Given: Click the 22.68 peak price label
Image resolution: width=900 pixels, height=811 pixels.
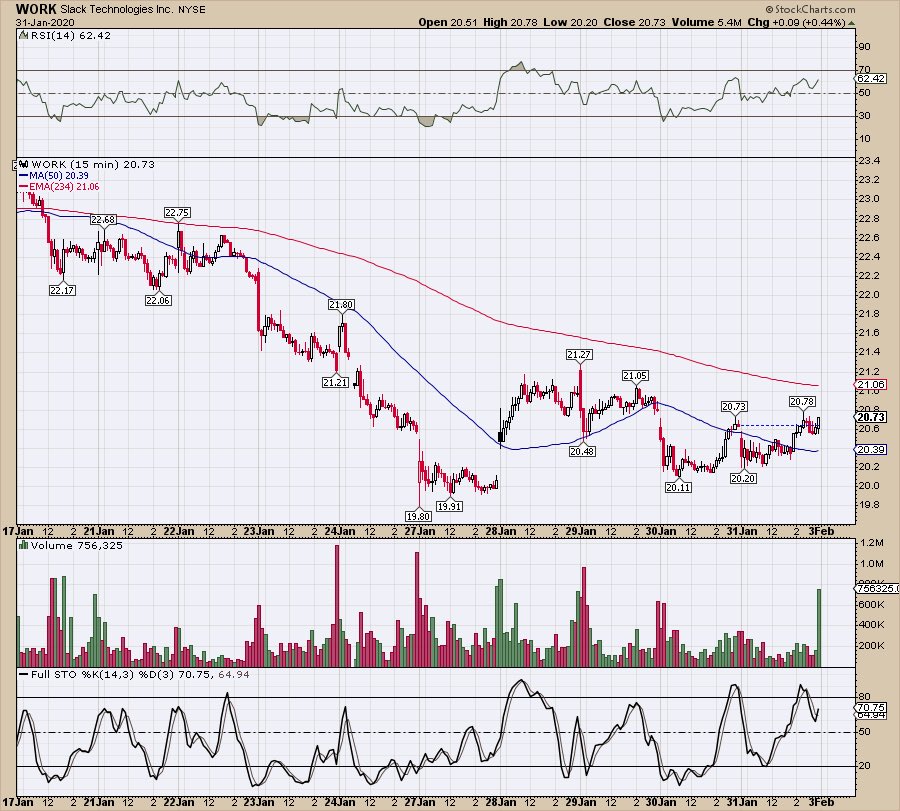Looking at the screenshot, I should (103, 219).
